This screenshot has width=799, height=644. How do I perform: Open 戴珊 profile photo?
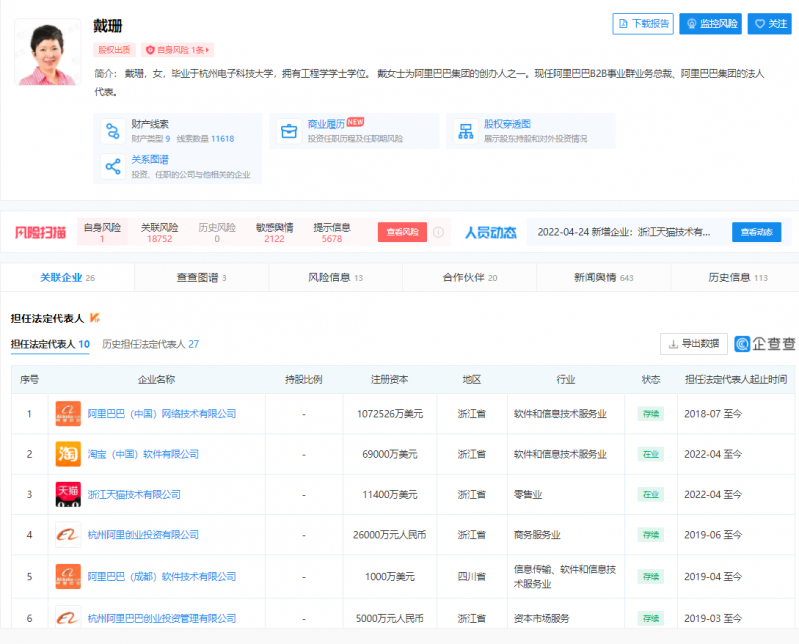coord(47,52)
